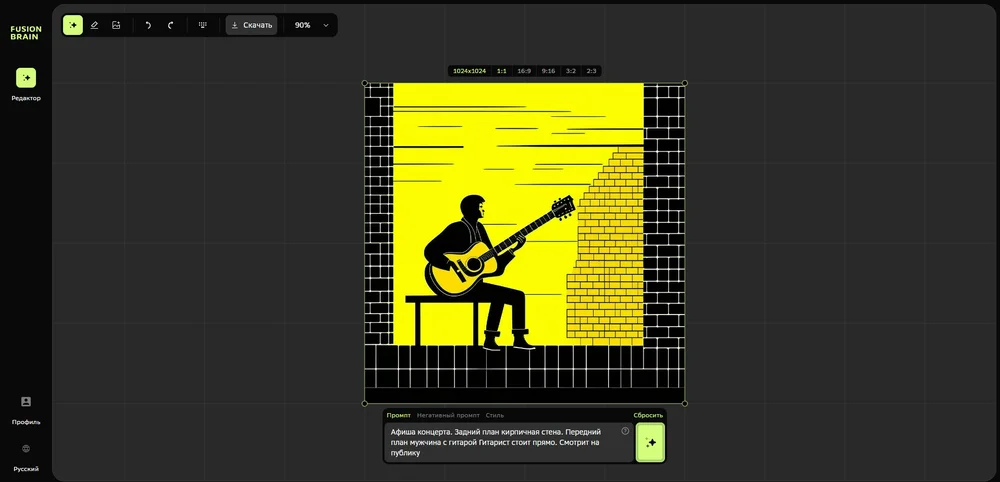Viewport: 1000px width, 482px height.
Task: Click the Fusion Brain logo
Action: [x=26, y=33]
